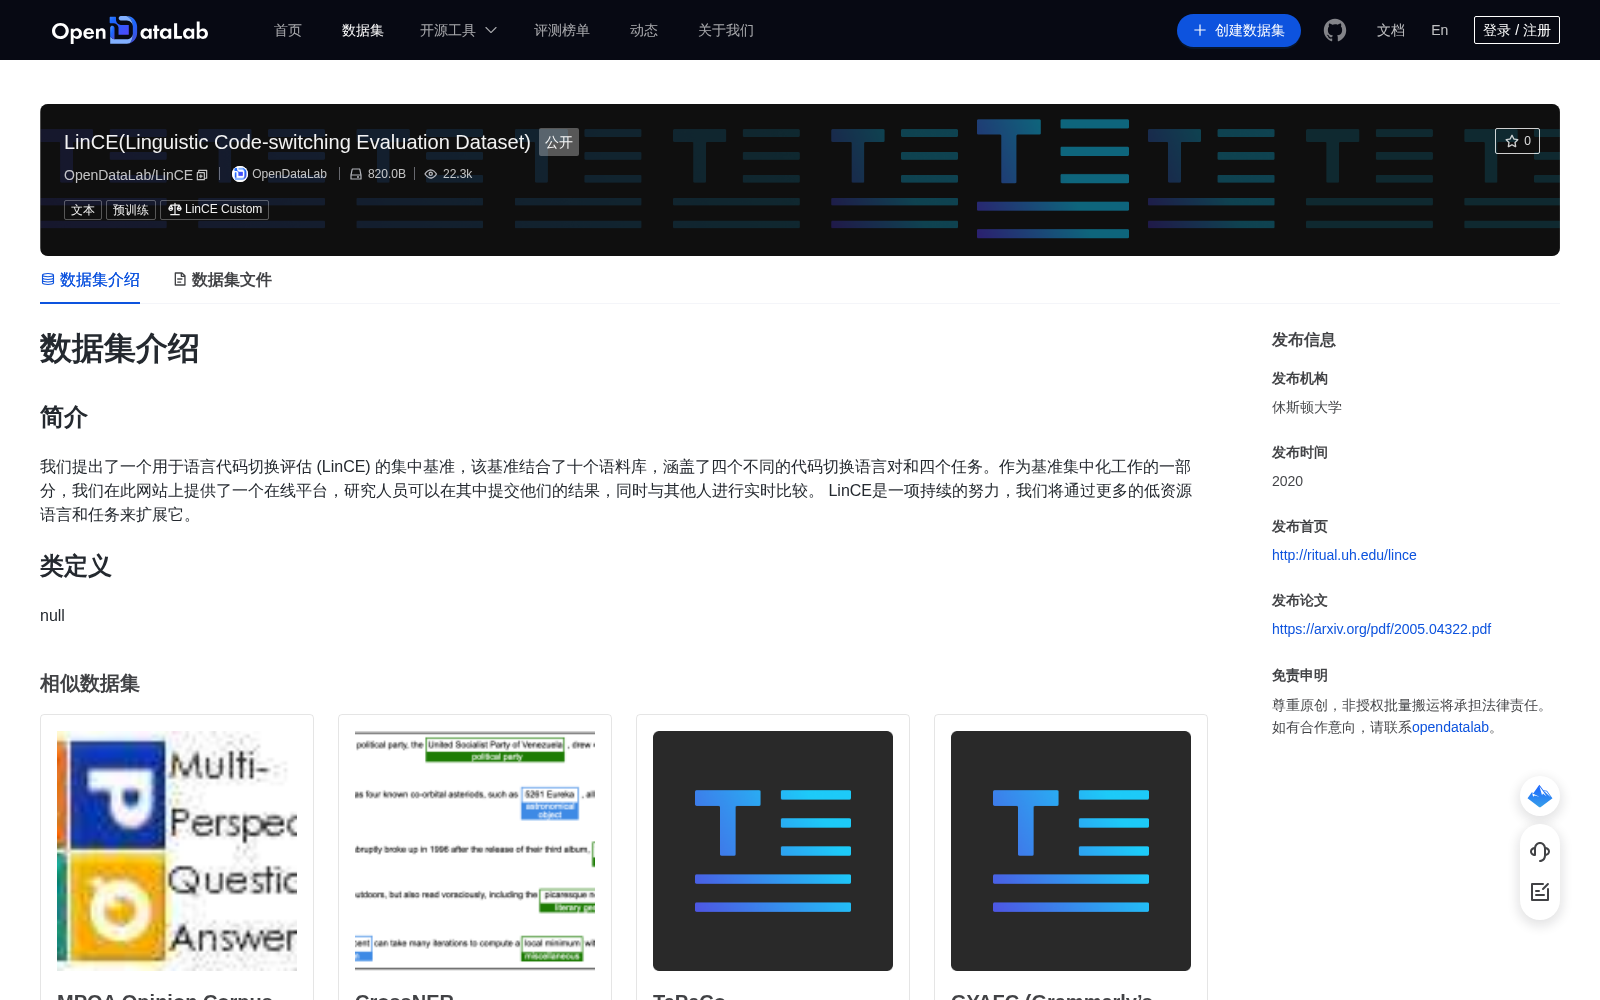
Task: Click the 公开 visibility badge
Action: click(x=559, y=142)
